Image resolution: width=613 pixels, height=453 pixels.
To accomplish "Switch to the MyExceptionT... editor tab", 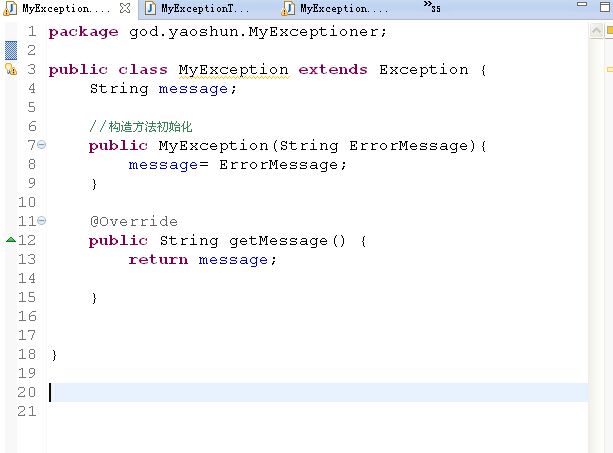I will click(x=205, y=8).
